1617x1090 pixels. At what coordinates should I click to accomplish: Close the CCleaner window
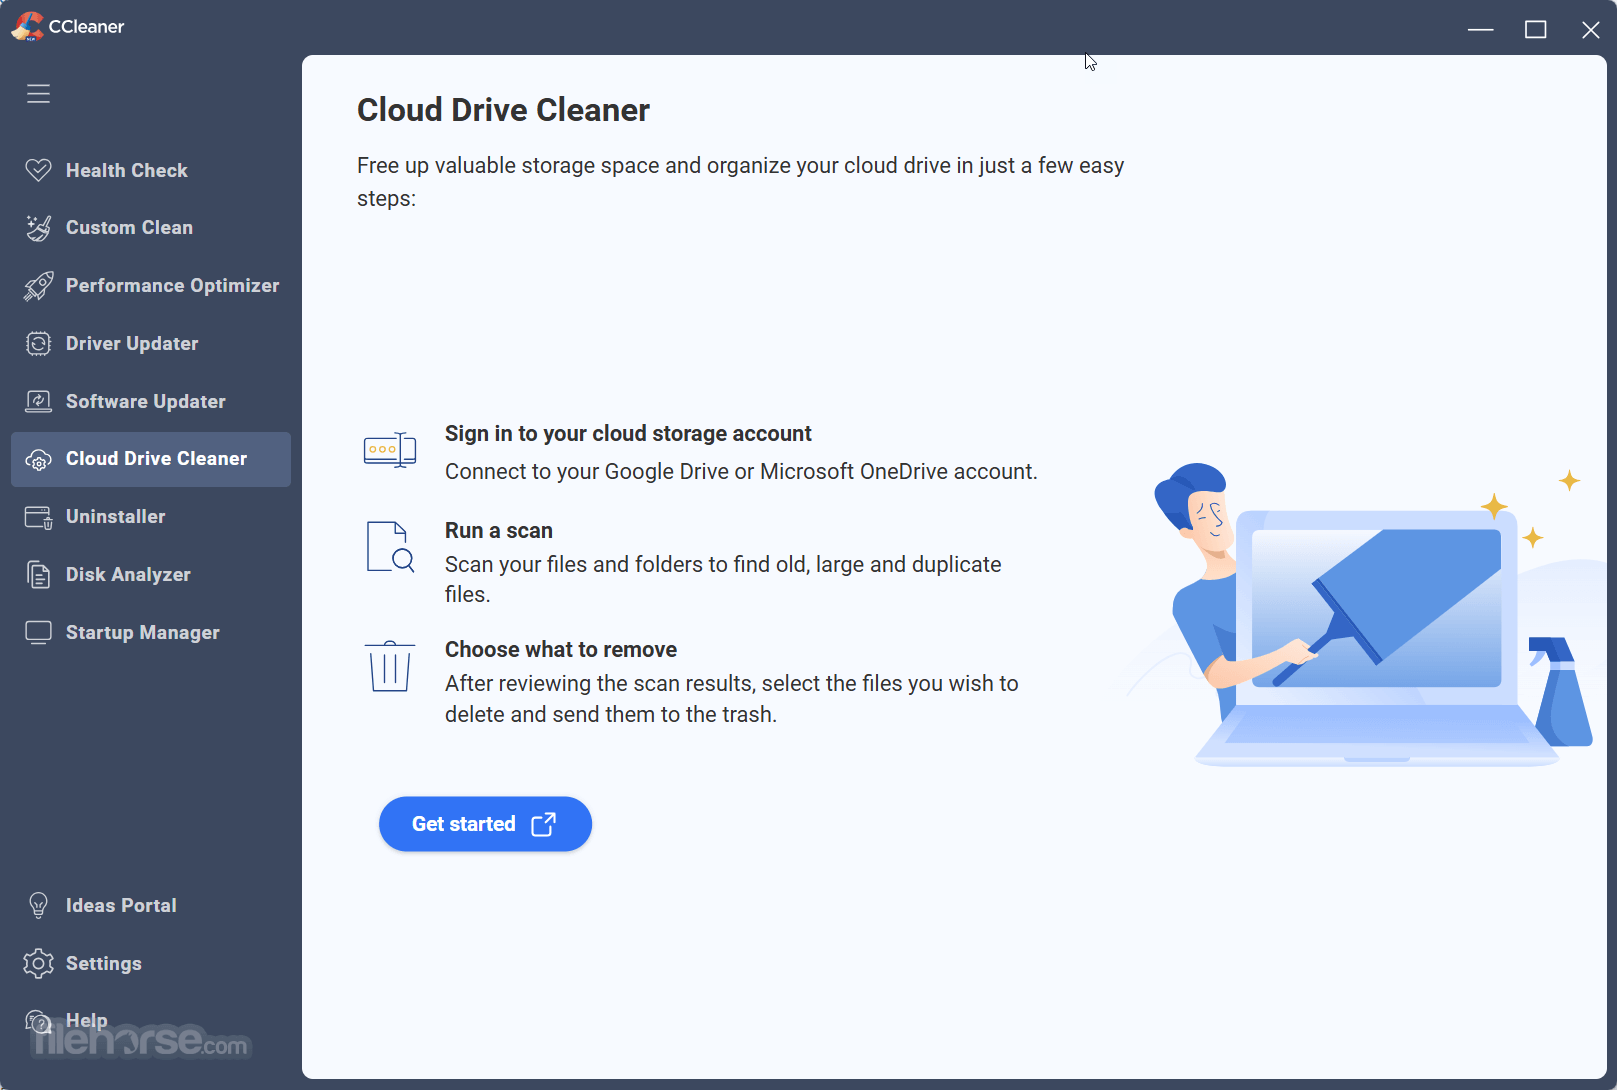point(1591,30)
